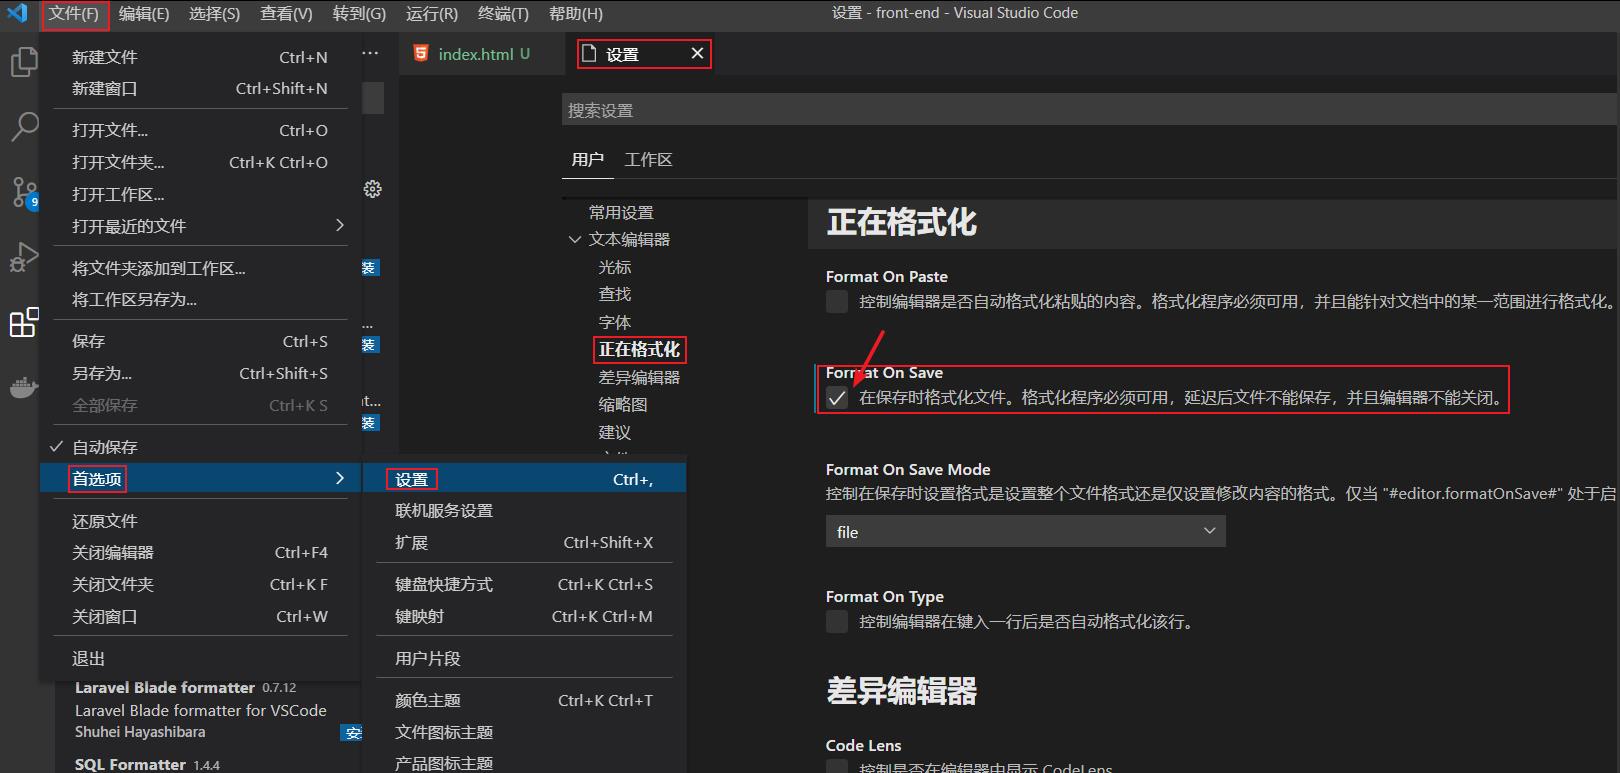The image size is (1620, 773).
Task: Click the VS Code logo icon
Action: coord(17,13)
